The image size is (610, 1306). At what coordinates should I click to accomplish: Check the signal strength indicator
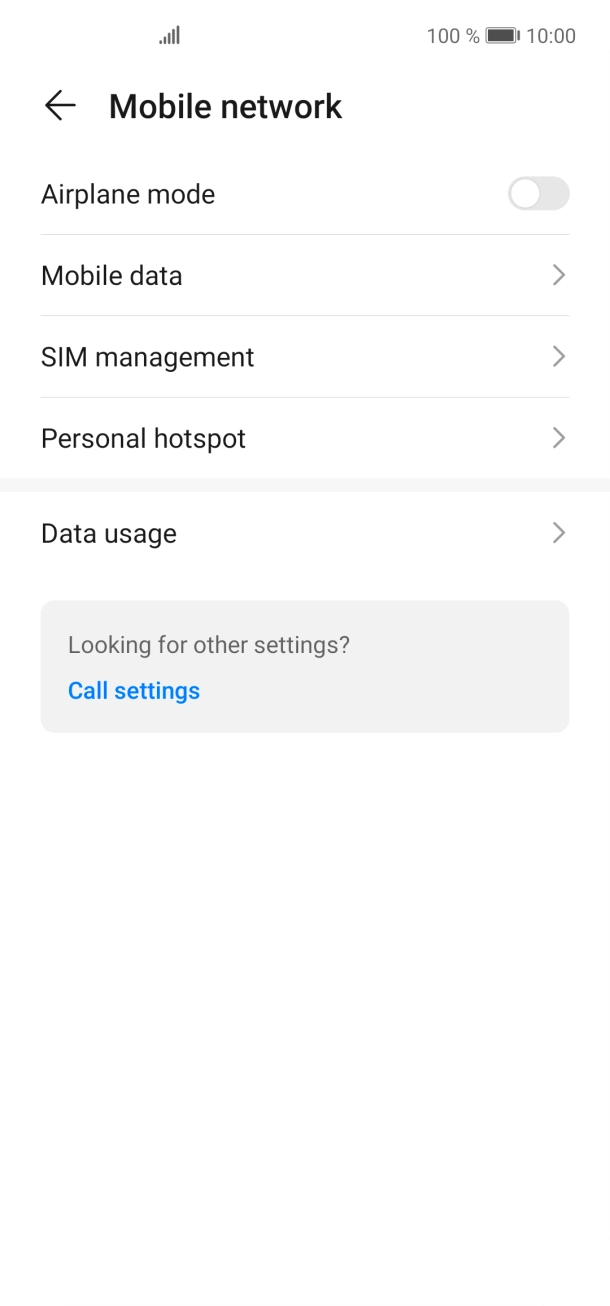click(168, 35)
